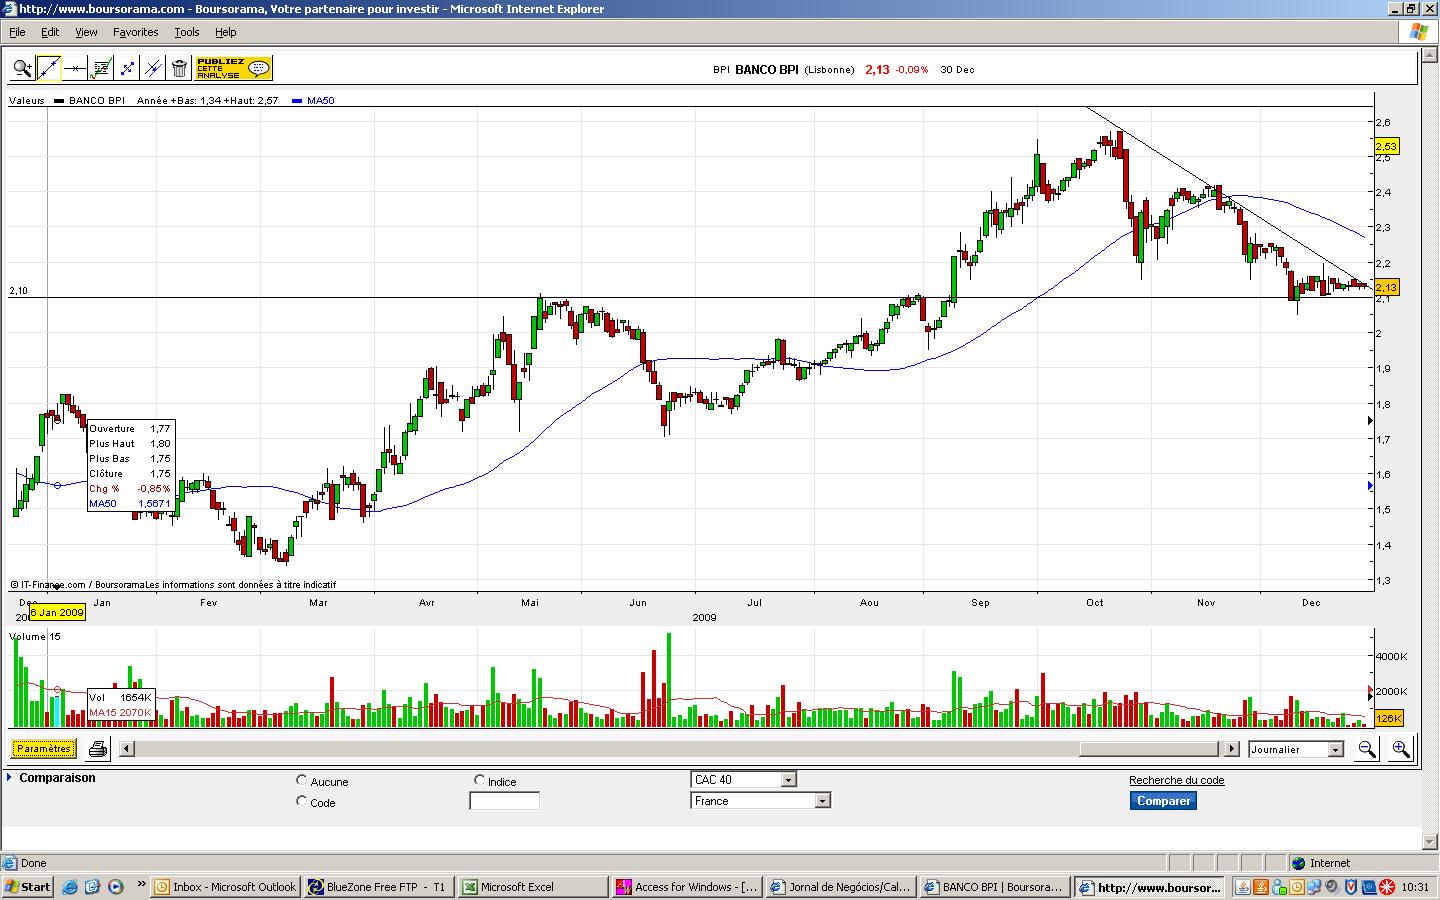
Task: Open the CAC 40 index dropdown
Action: click(743, 780)
